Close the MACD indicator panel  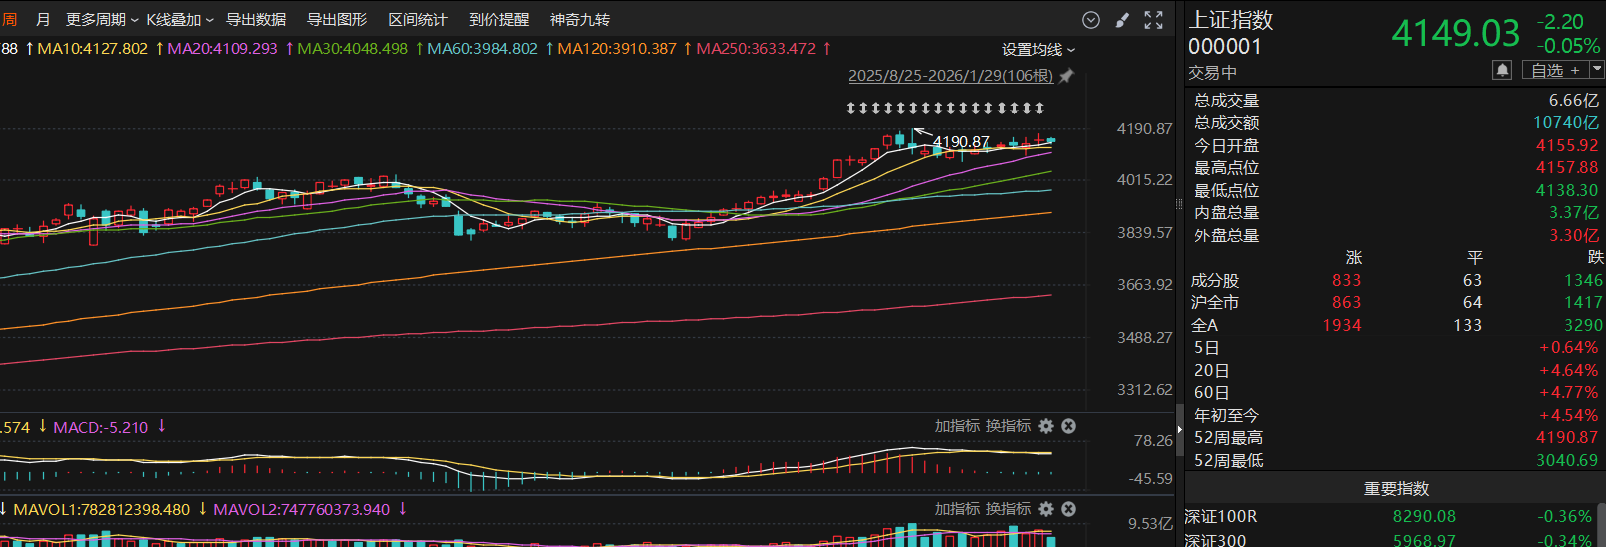(1068, 426)
